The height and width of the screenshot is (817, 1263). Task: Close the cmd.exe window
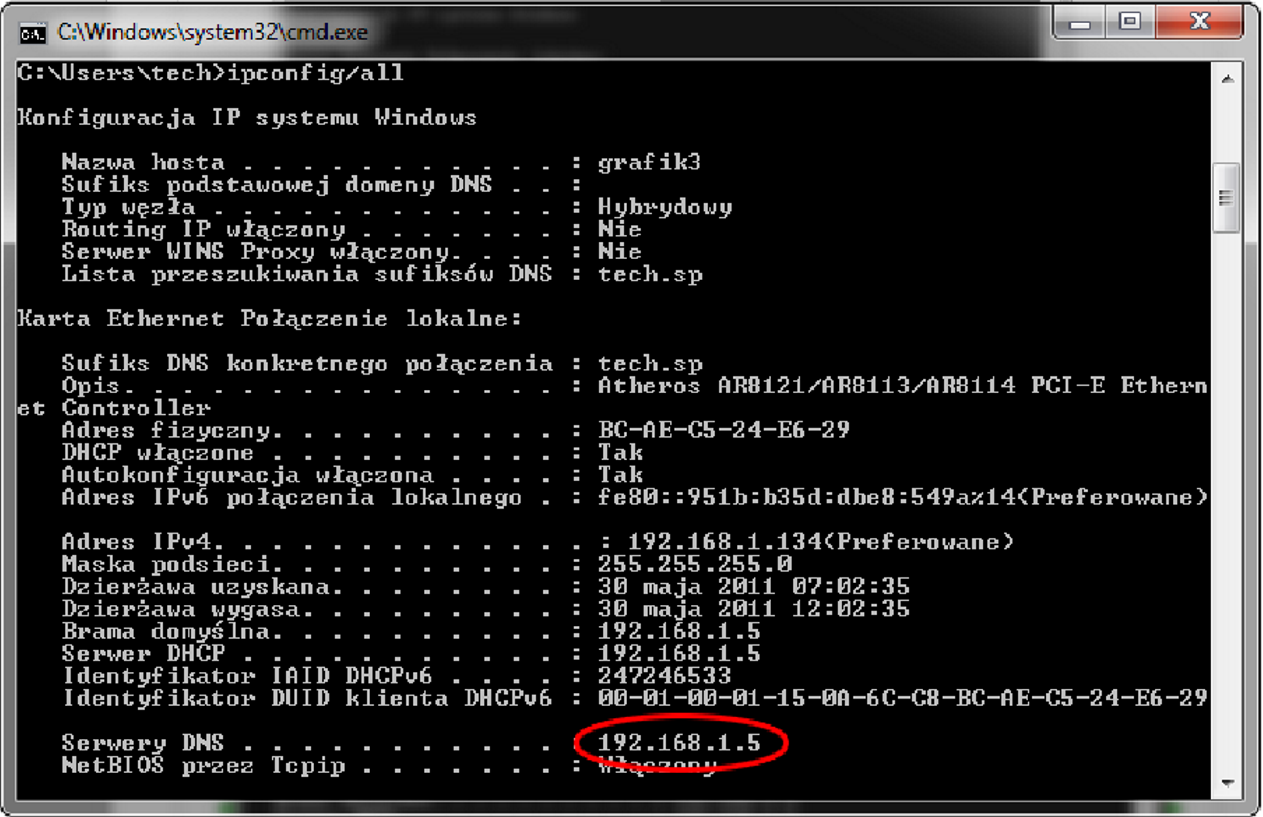1200,23
